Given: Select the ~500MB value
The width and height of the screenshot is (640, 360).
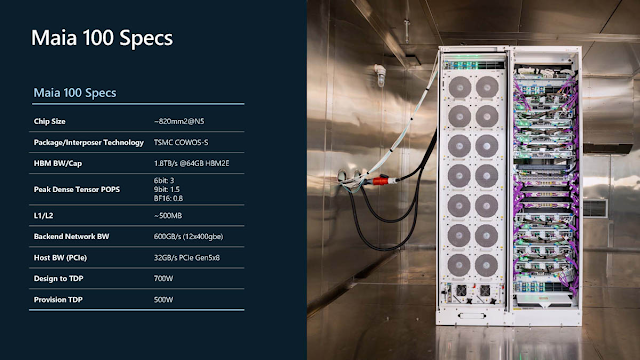Looking at the screenshot, I should coord(168,216).
